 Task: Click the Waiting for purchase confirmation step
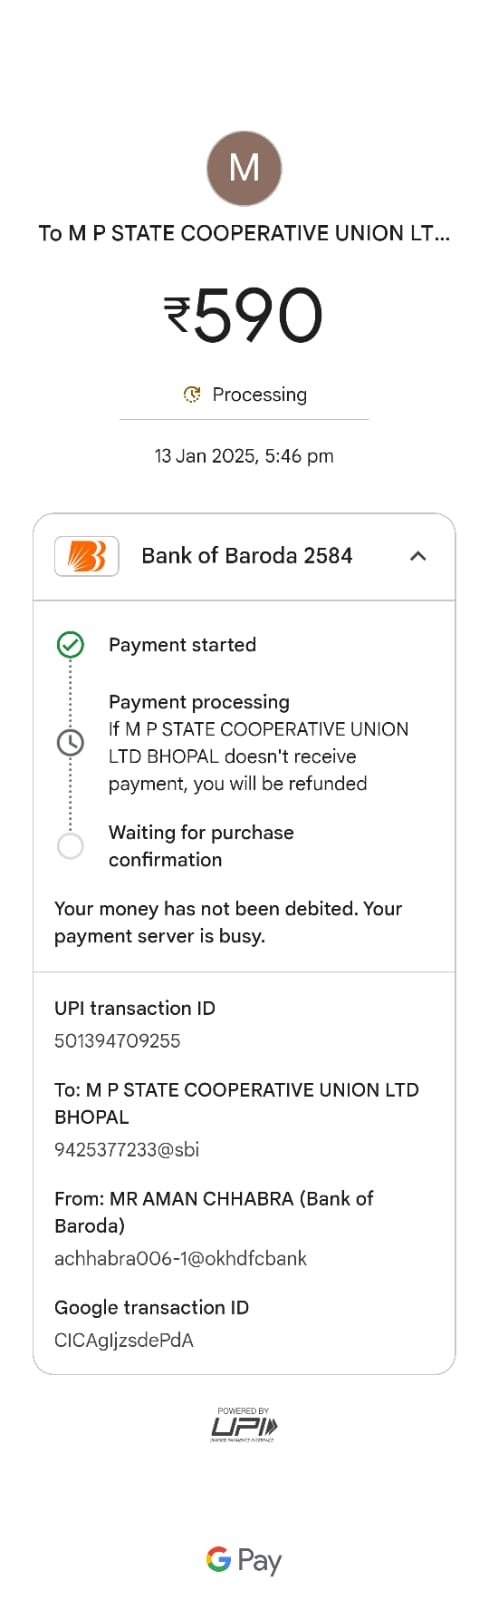point(201,846)
